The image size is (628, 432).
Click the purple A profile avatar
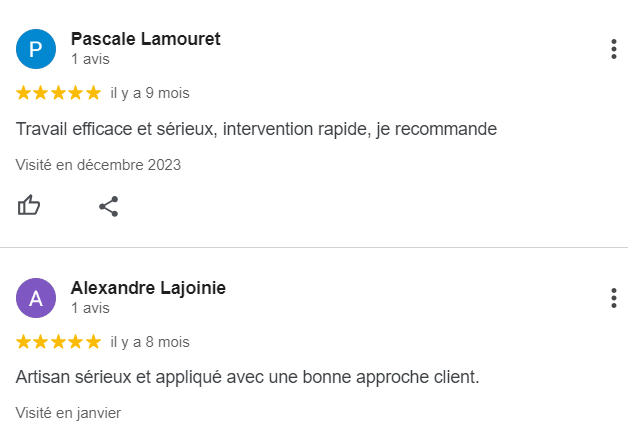[36, 298]
